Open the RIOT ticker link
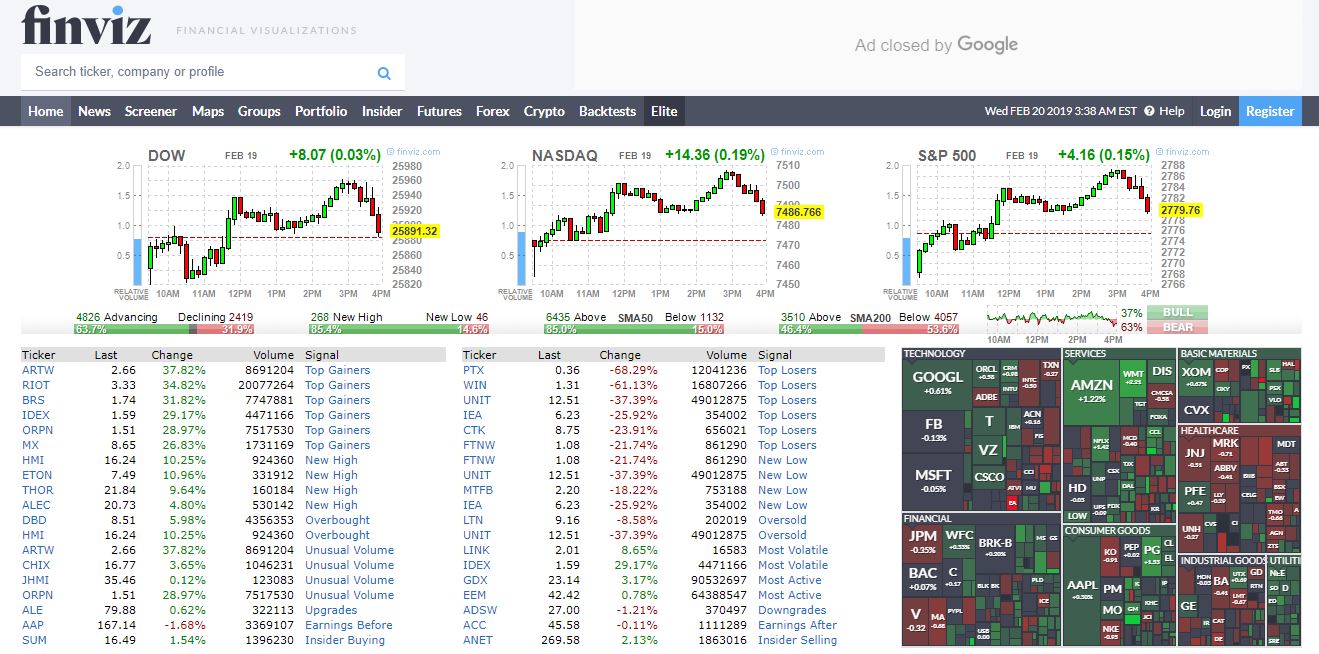The height and width of the screenshot is (654, 1319). click(x=36, y=385)
